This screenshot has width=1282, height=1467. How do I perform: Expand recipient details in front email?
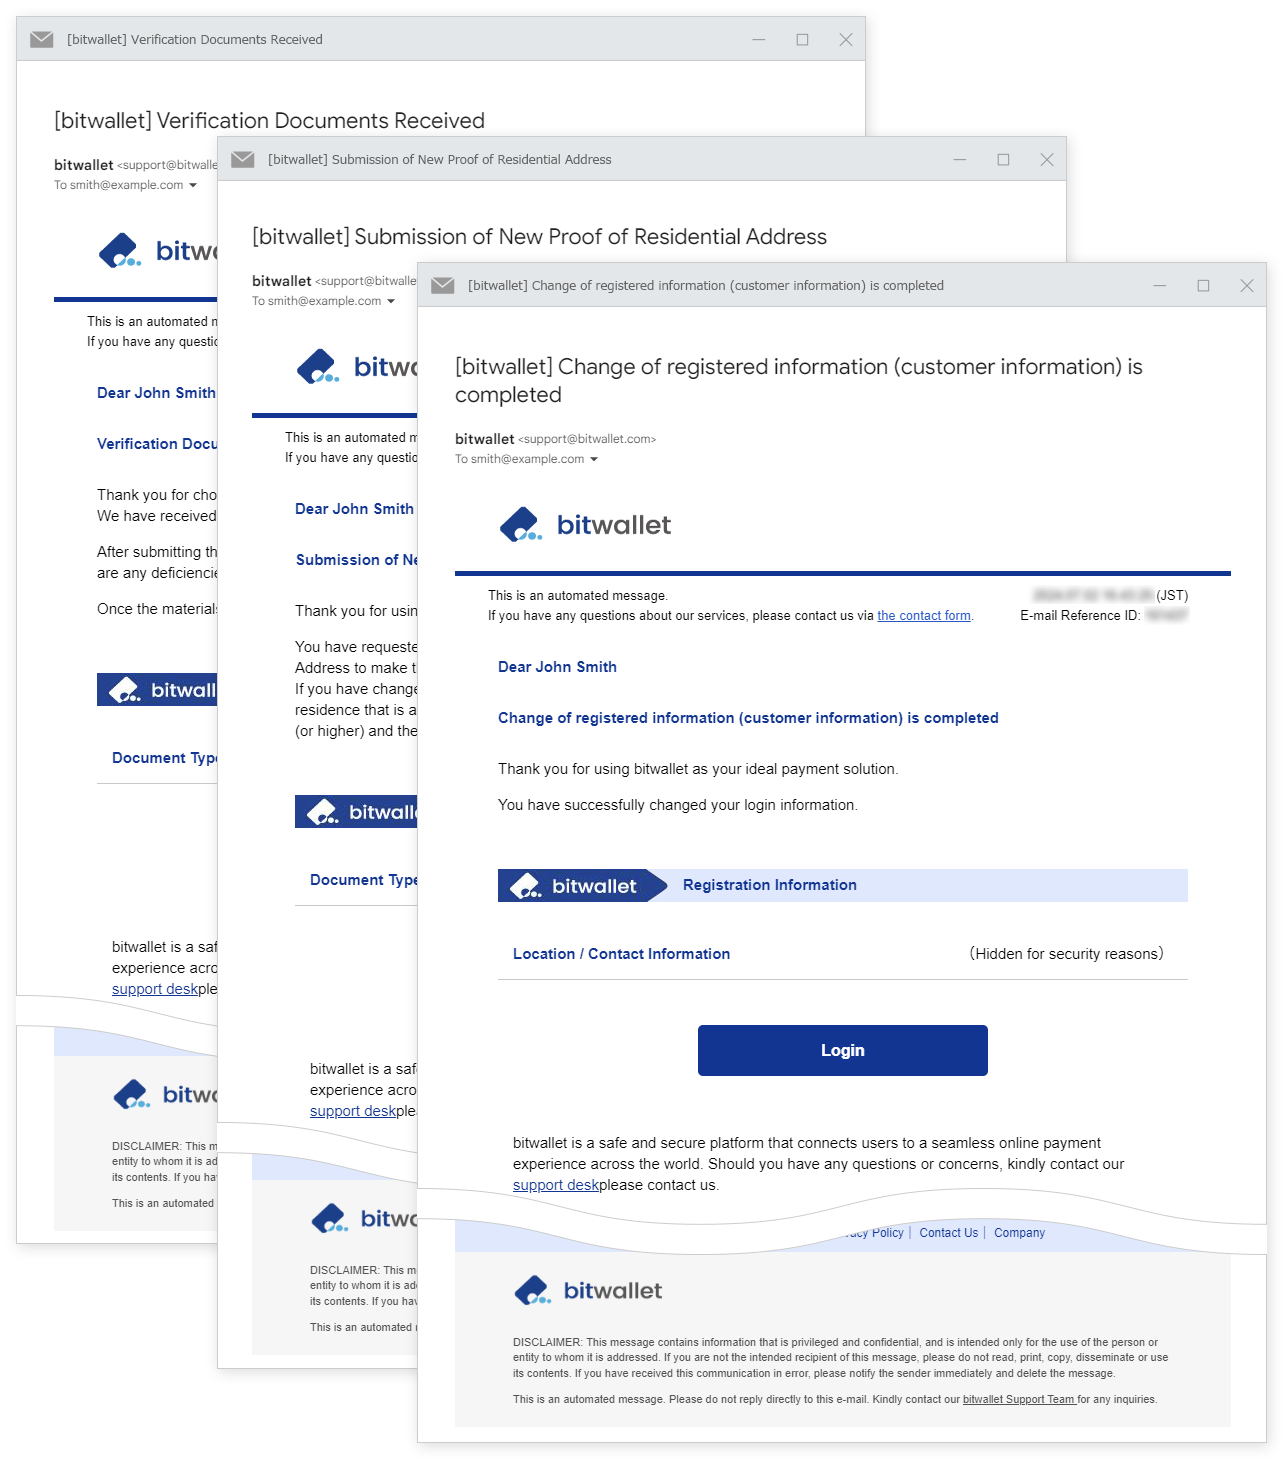(x=594, y=460)
